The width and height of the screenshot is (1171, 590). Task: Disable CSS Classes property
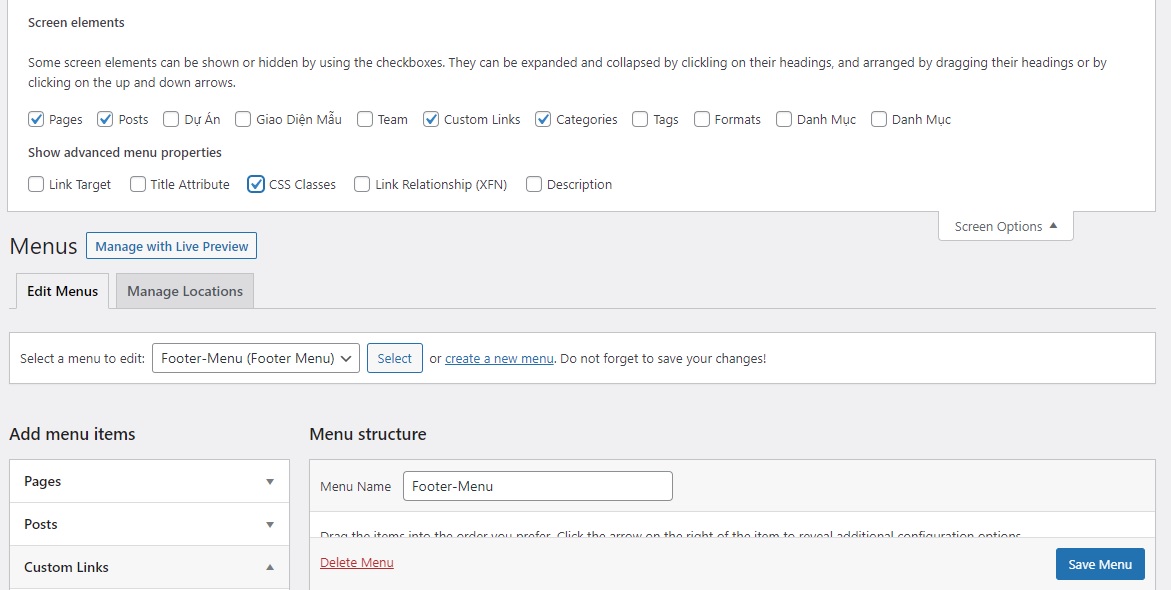[x=256, y=184]
